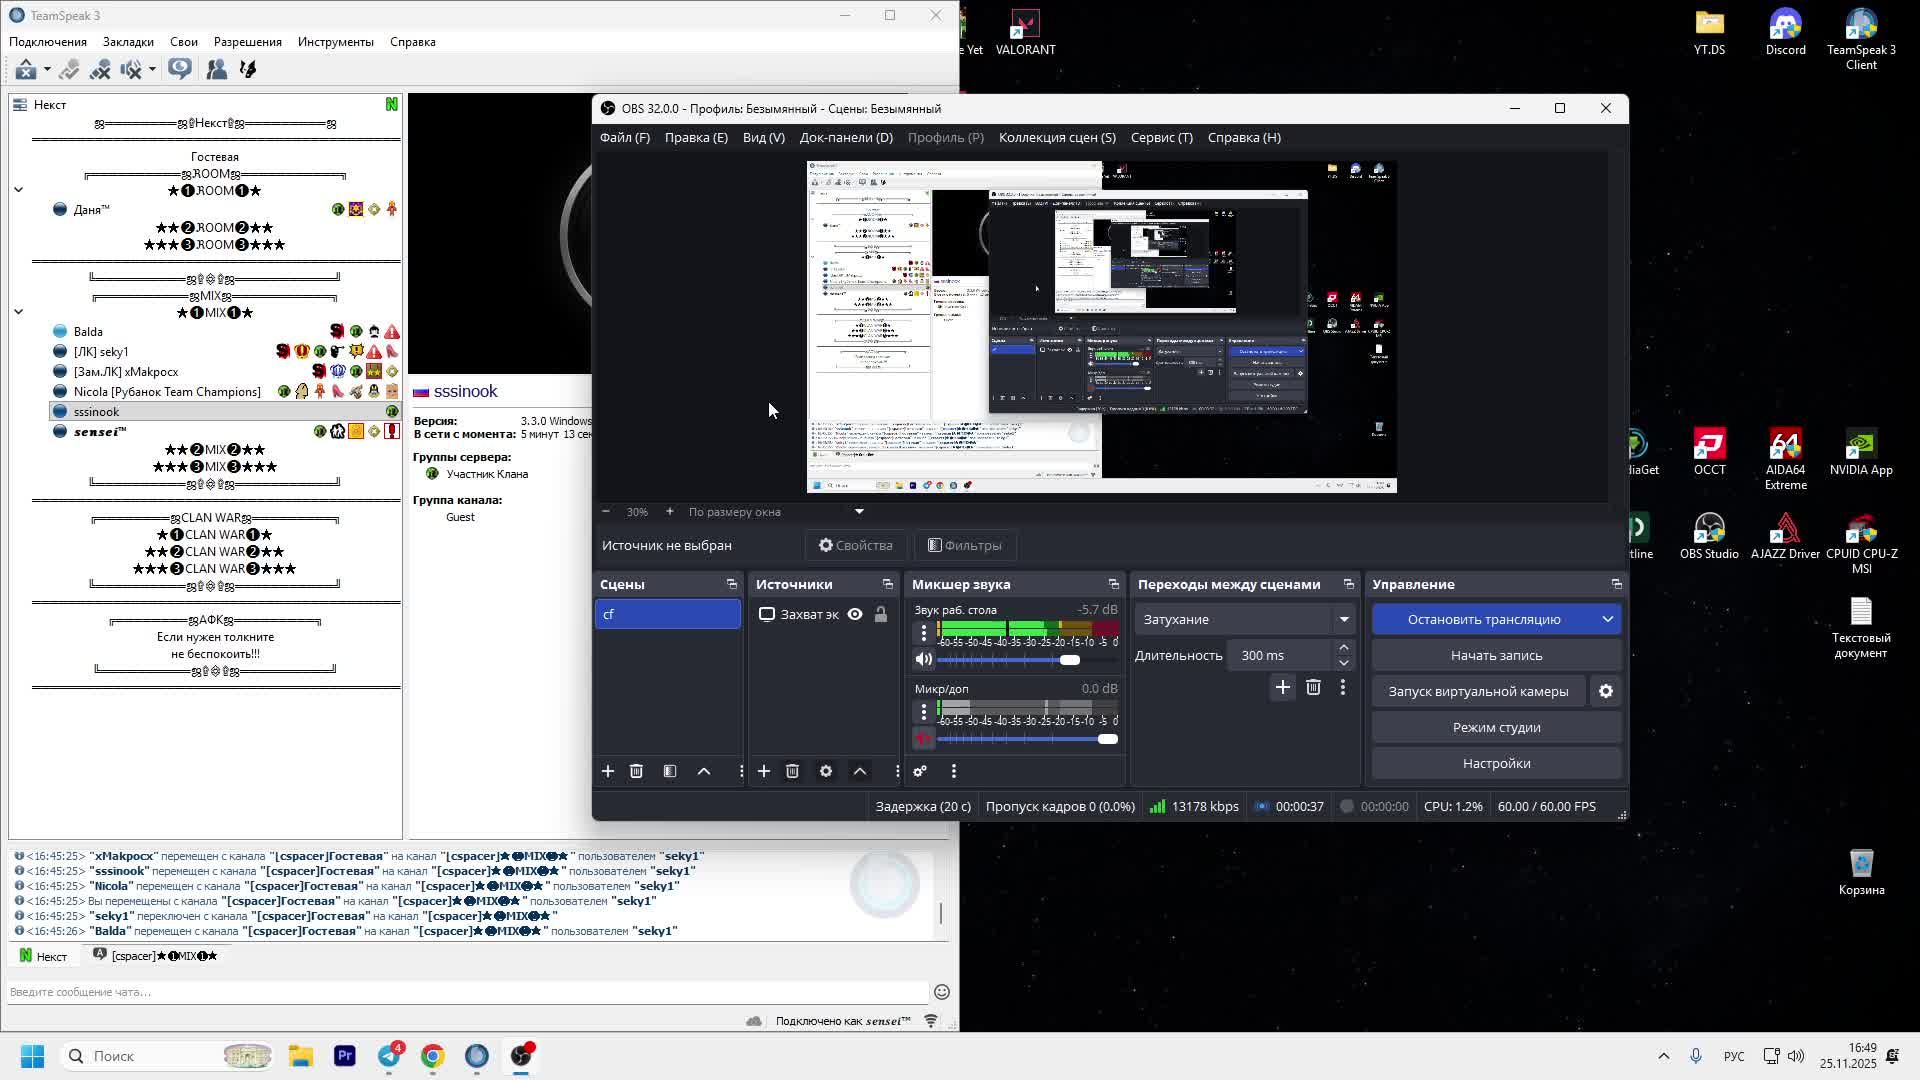
Task: Click the disconnect toolbar icon in TeamSpeak
Action: [x=69, y=69]
